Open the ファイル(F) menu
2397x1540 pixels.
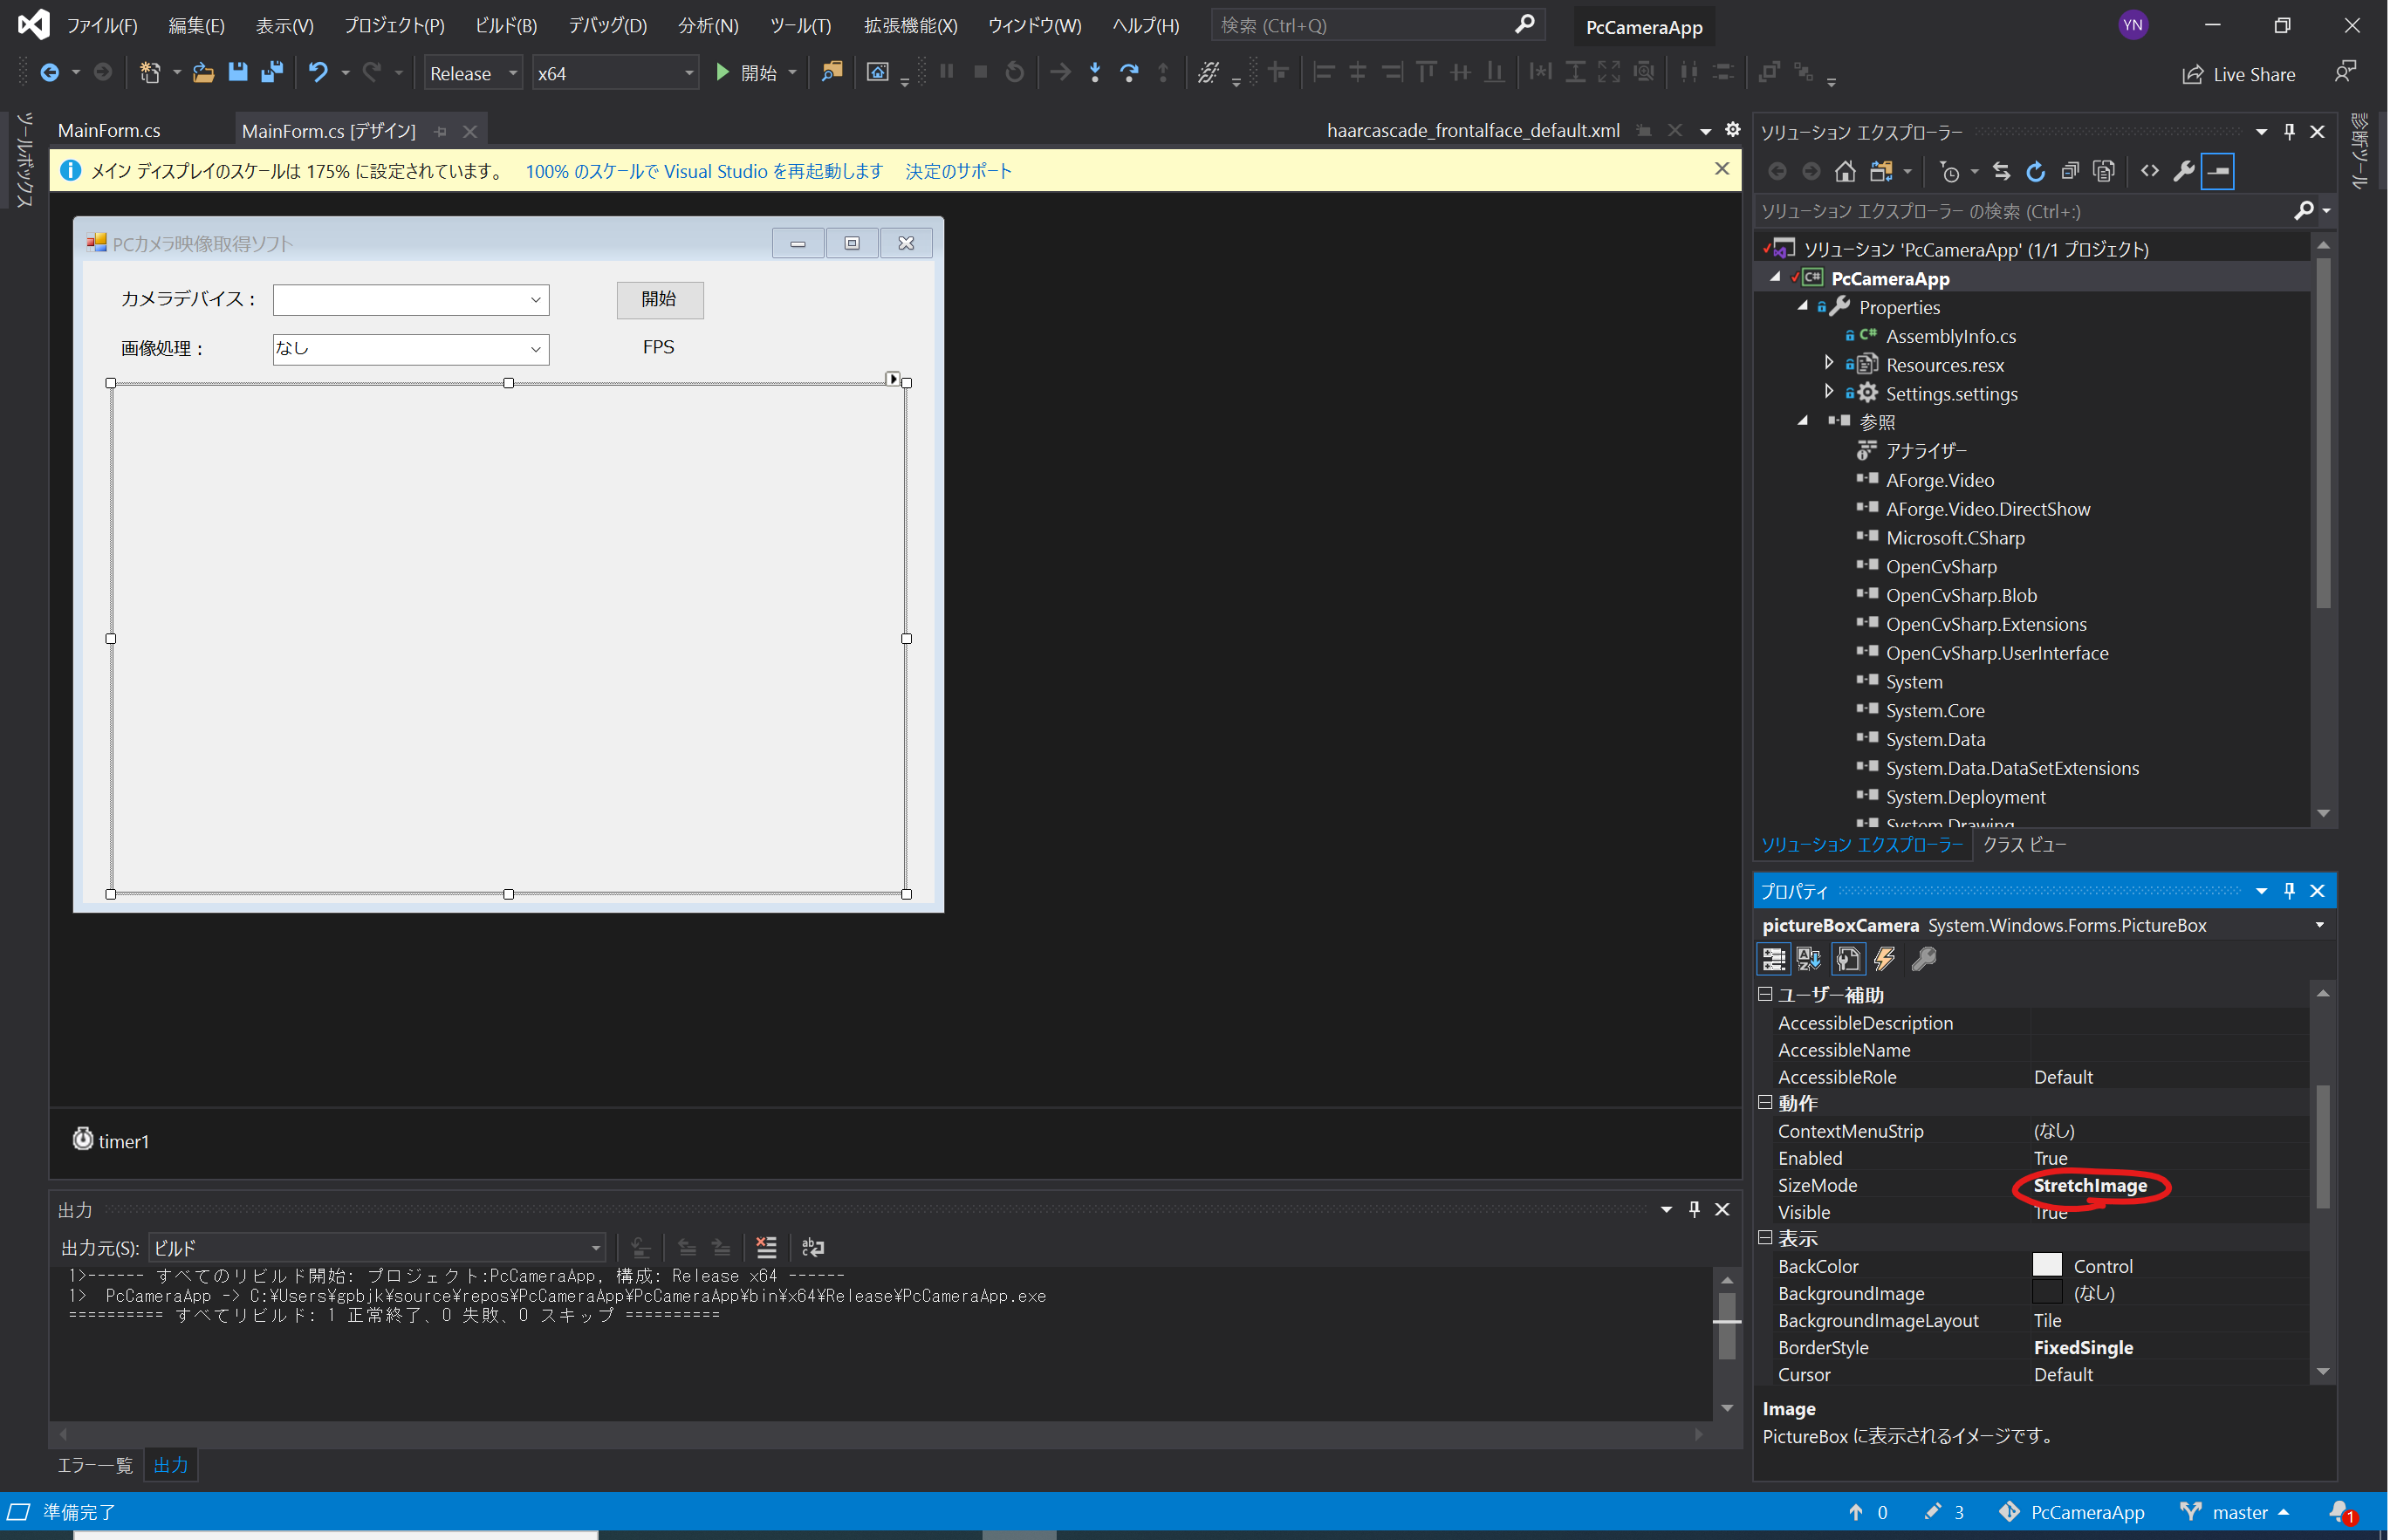tap(102, 26)
